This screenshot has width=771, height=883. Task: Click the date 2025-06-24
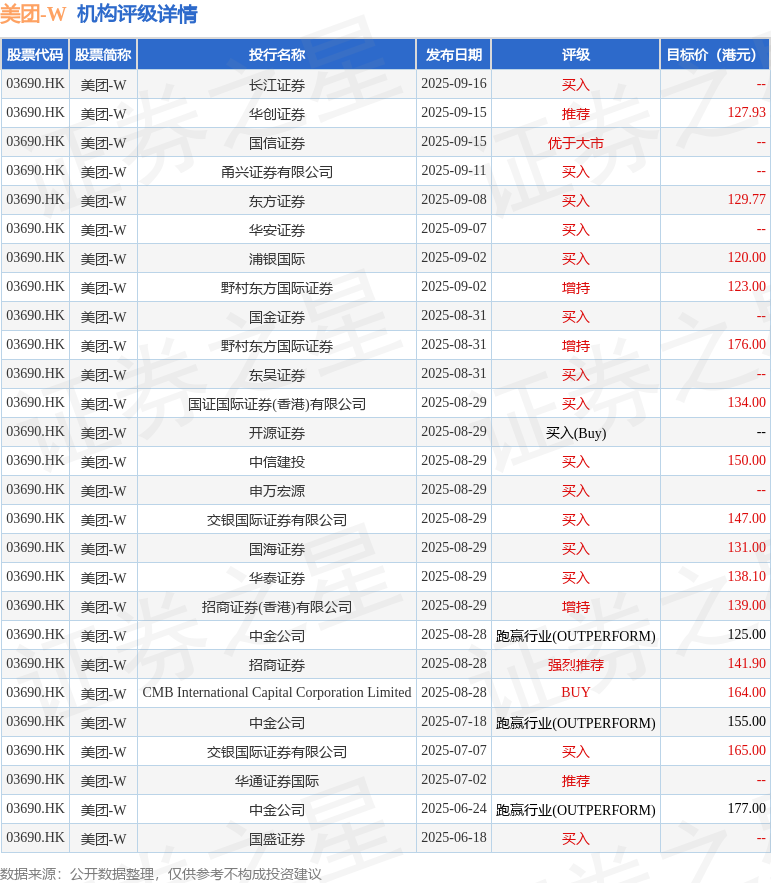[453, 808]
